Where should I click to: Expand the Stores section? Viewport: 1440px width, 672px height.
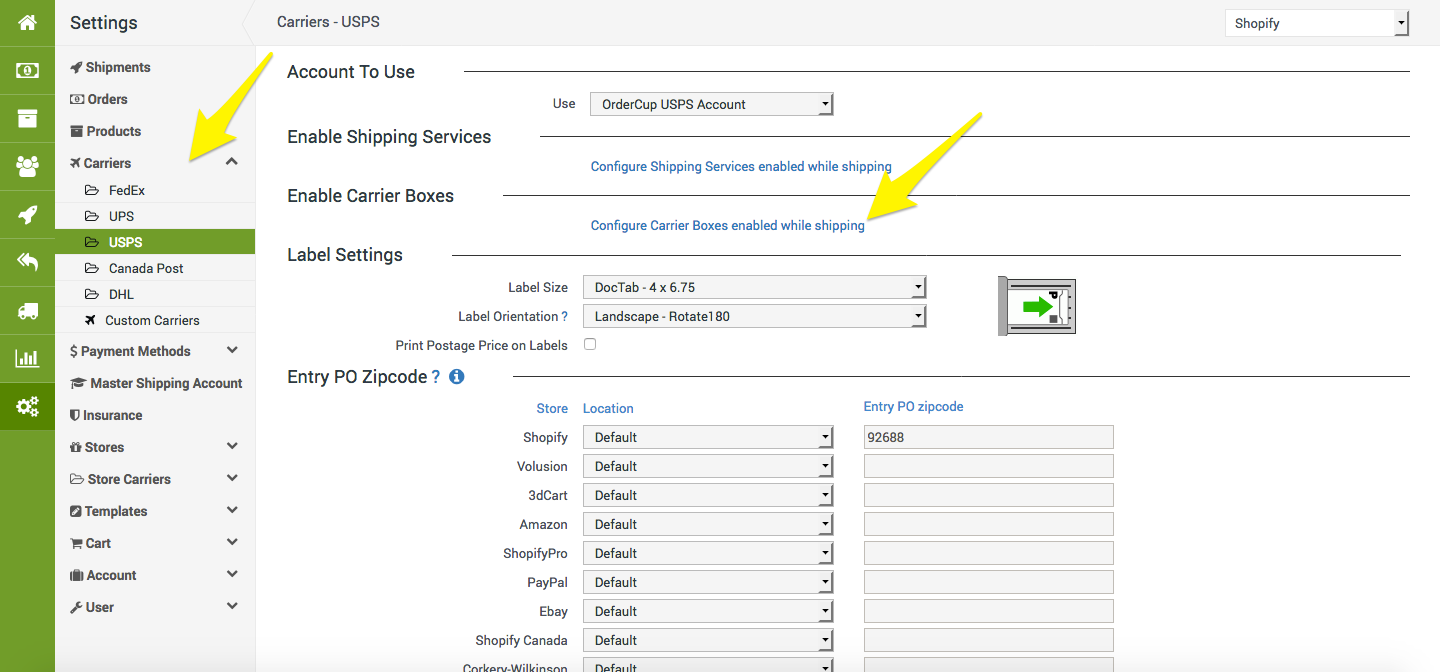232,446
